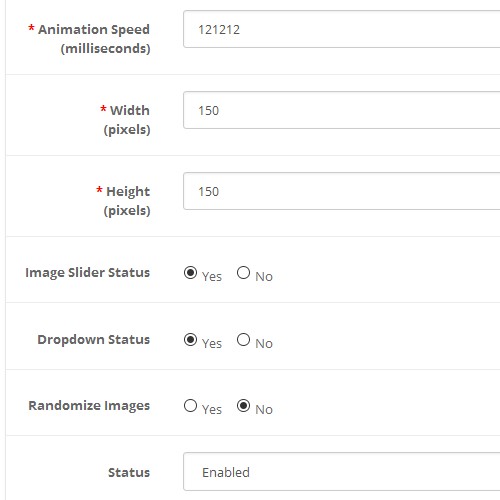The width and height of the screenshot is (500, 500).
Task: Click the Image Slider Status label
Action: [x=88, y=273]
